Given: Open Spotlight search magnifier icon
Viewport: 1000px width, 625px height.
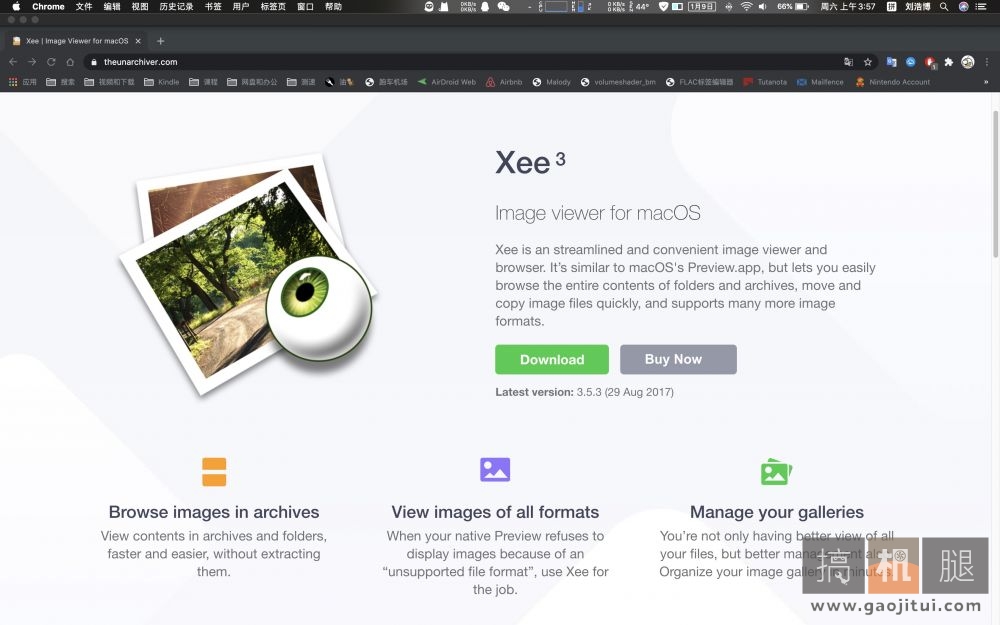Looking at the screenshot, I should tap(944, 6).
